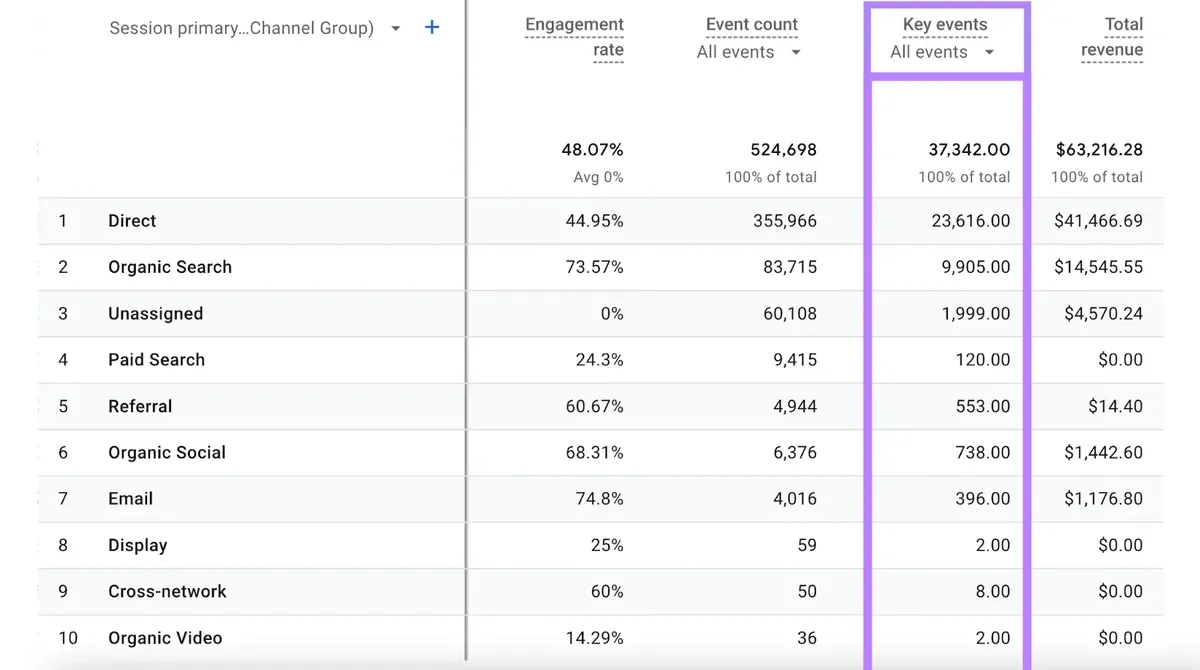The height and width of the screenshot is (670, 1200).
Task: Click the total key events 37,342.00
Action: coord(969,150)
